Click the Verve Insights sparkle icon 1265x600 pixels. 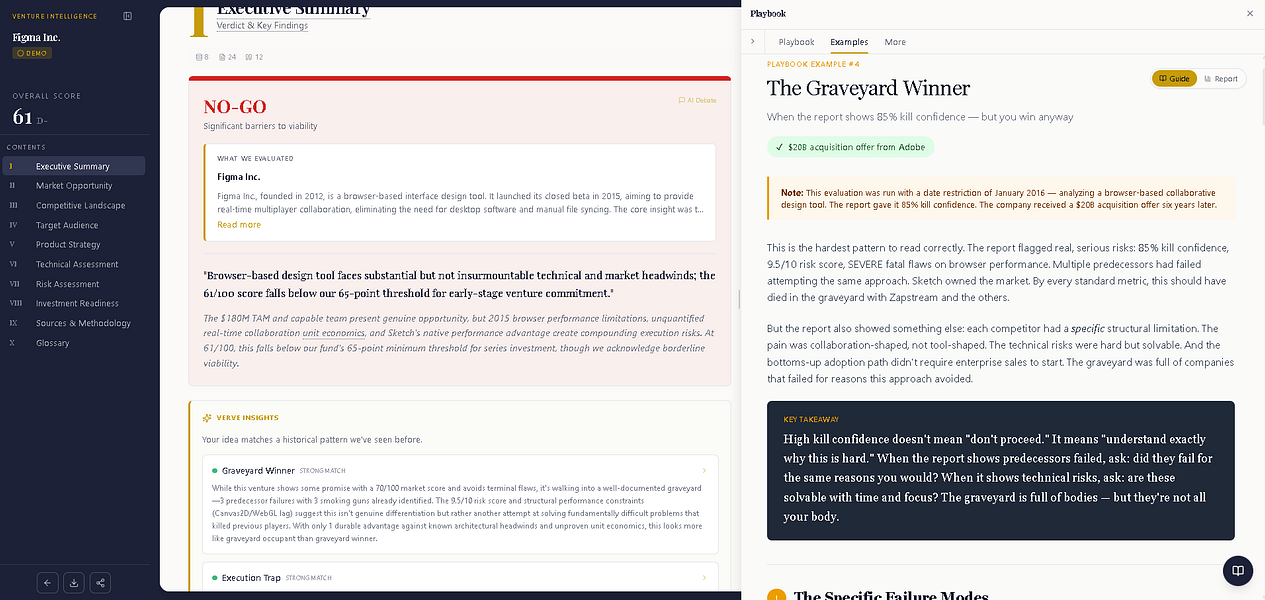coord(207,418)
